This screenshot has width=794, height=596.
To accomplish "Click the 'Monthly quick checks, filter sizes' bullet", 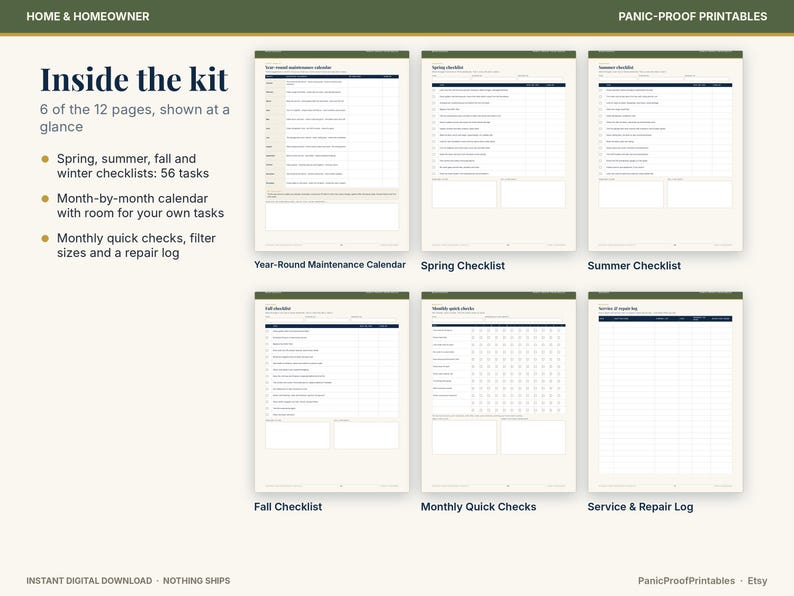I will (x=136, y=246).
